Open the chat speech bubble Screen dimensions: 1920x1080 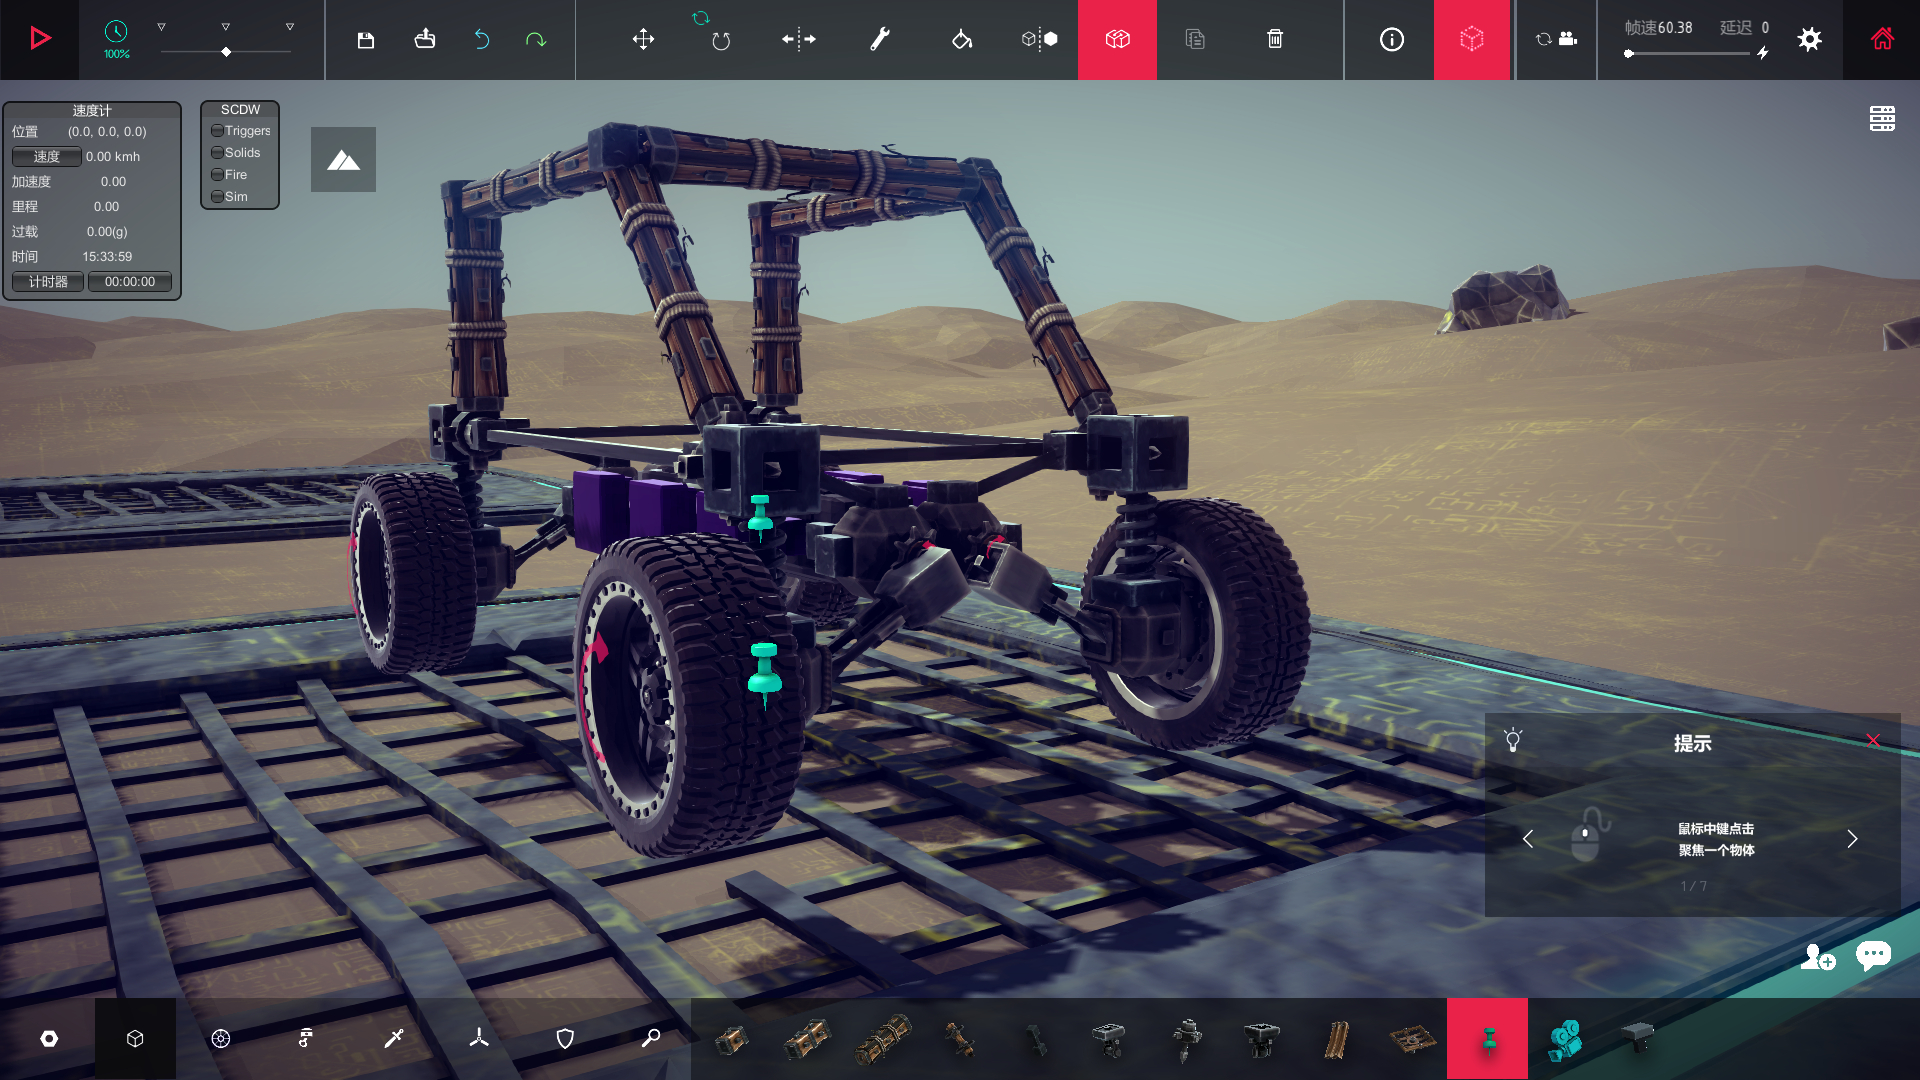(x=1873, y=955)
